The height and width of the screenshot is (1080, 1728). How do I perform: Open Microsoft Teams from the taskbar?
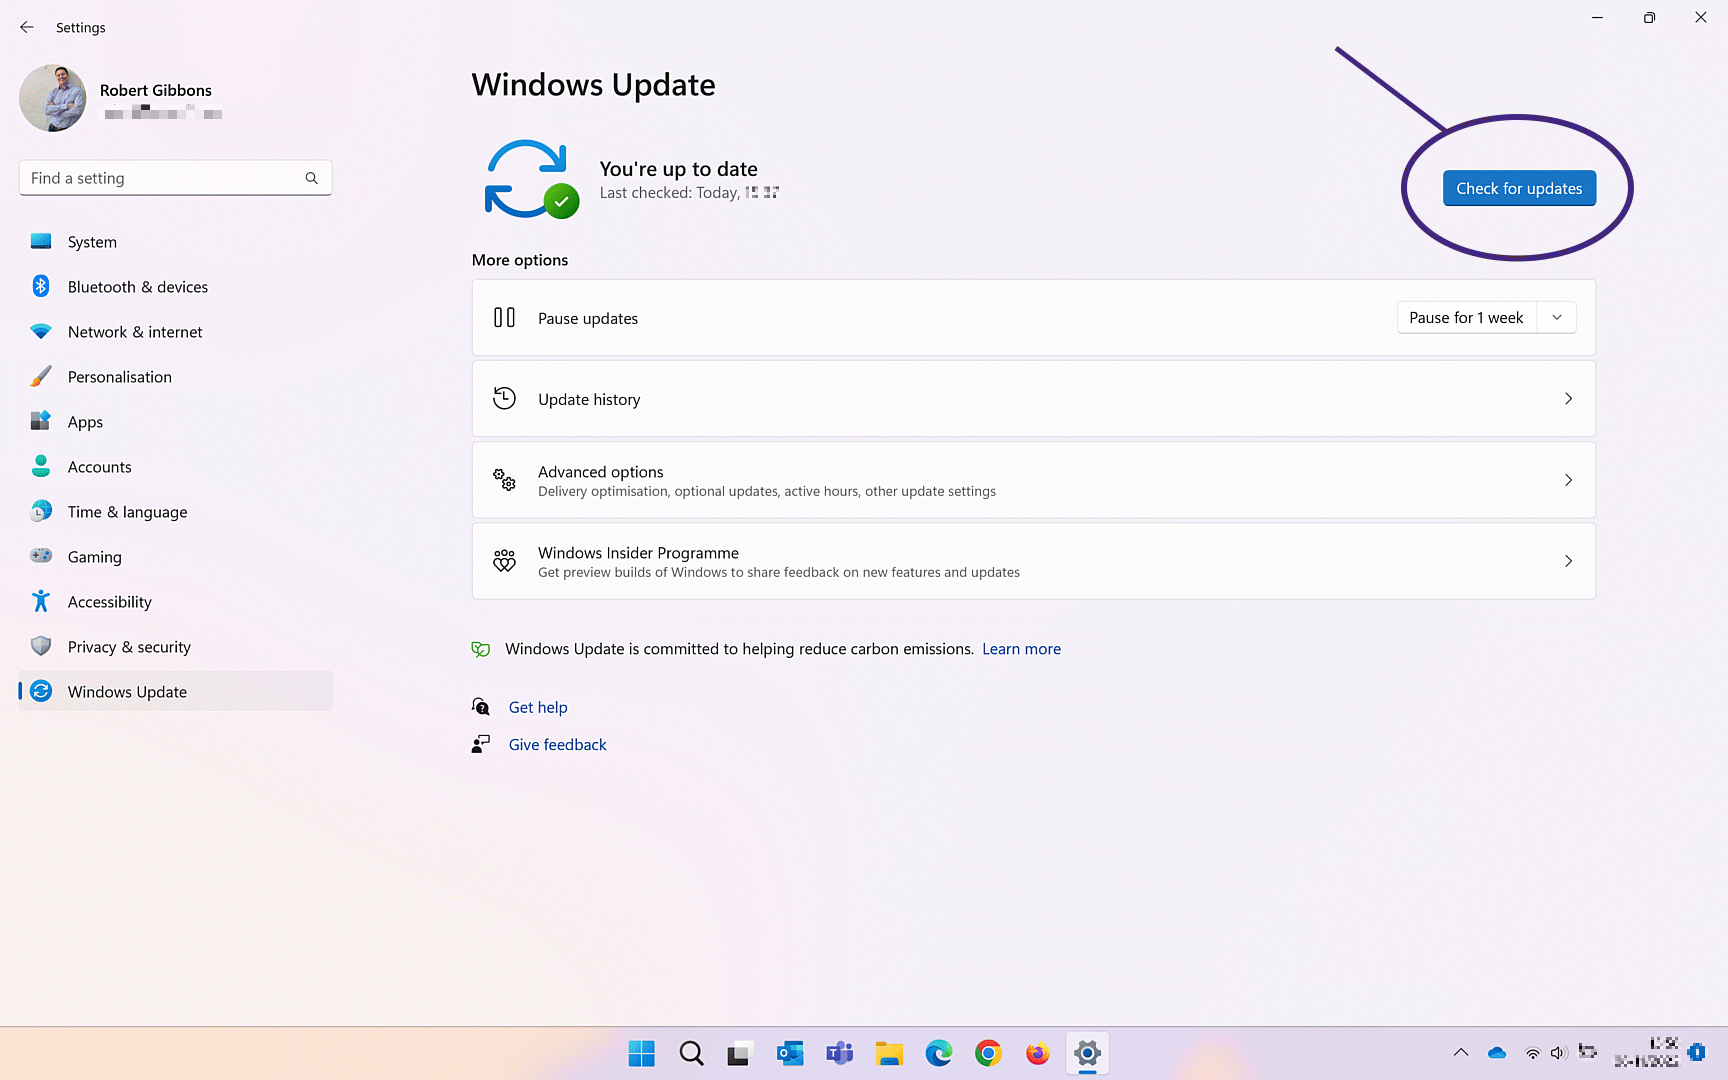pos(839,1053)
